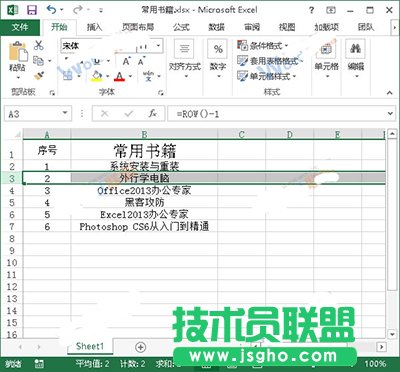
Task: Open 条件格式 conditional formatting
Action: (x=263, y=46)
